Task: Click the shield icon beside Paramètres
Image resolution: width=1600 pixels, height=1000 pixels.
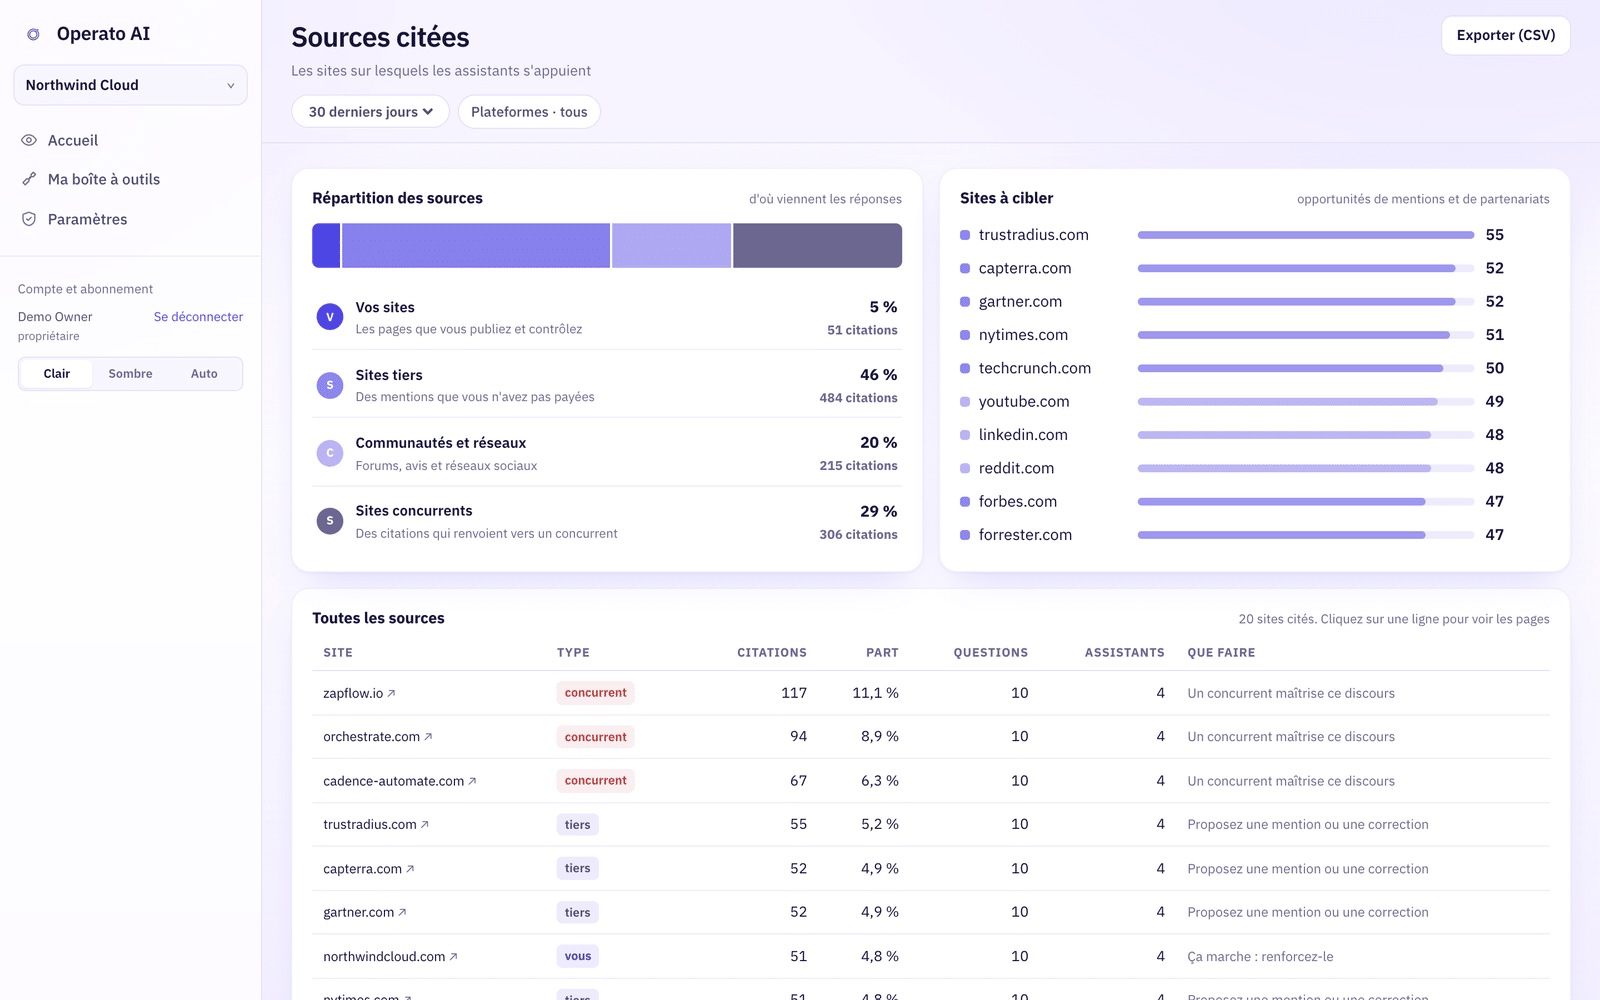Action: pyautogui.click(x=29, y=219)
